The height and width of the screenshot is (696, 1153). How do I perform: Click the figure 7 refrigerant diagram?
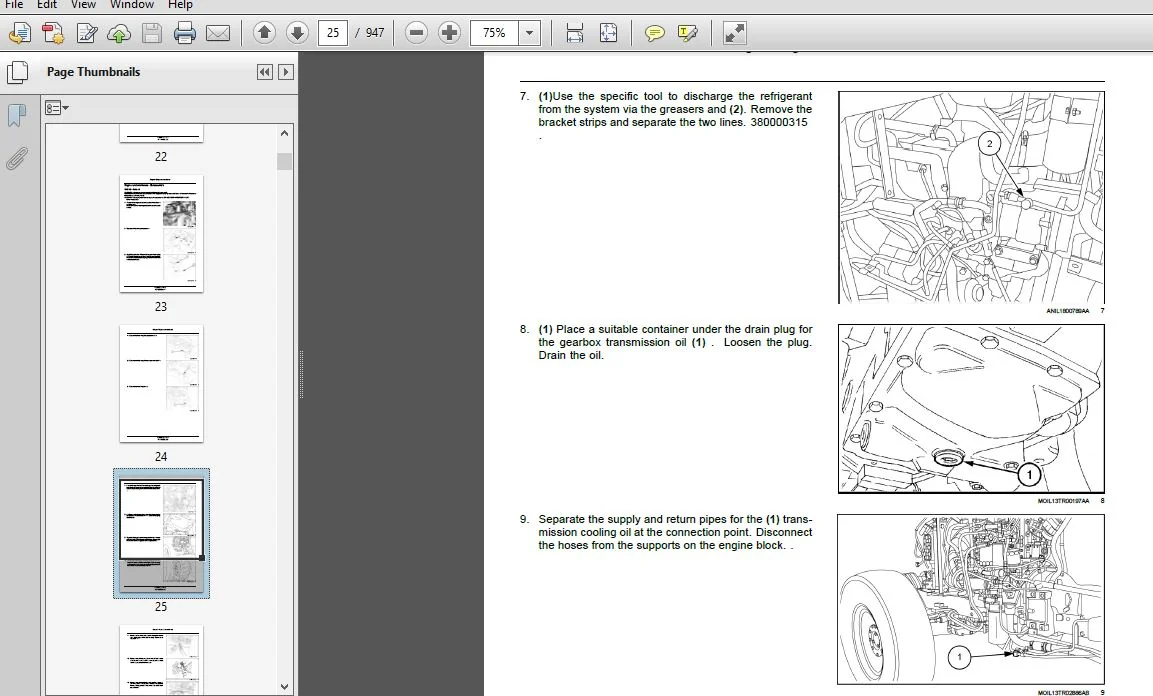[971, 197]
